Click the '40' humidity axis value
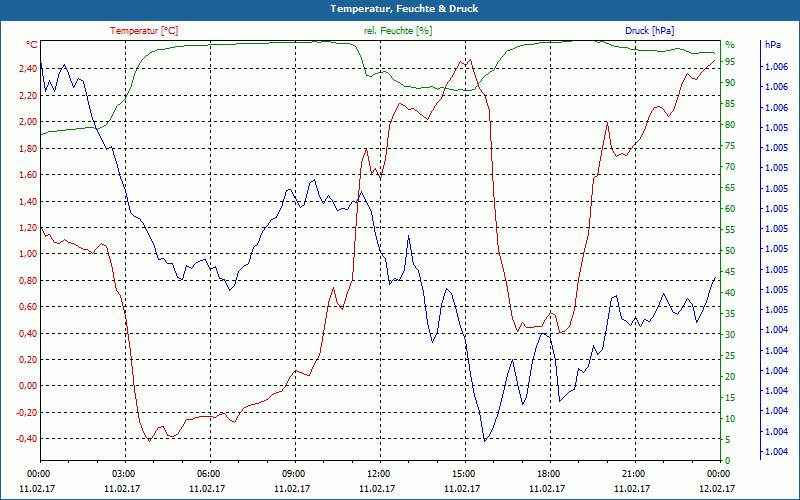 pos(730,293)
